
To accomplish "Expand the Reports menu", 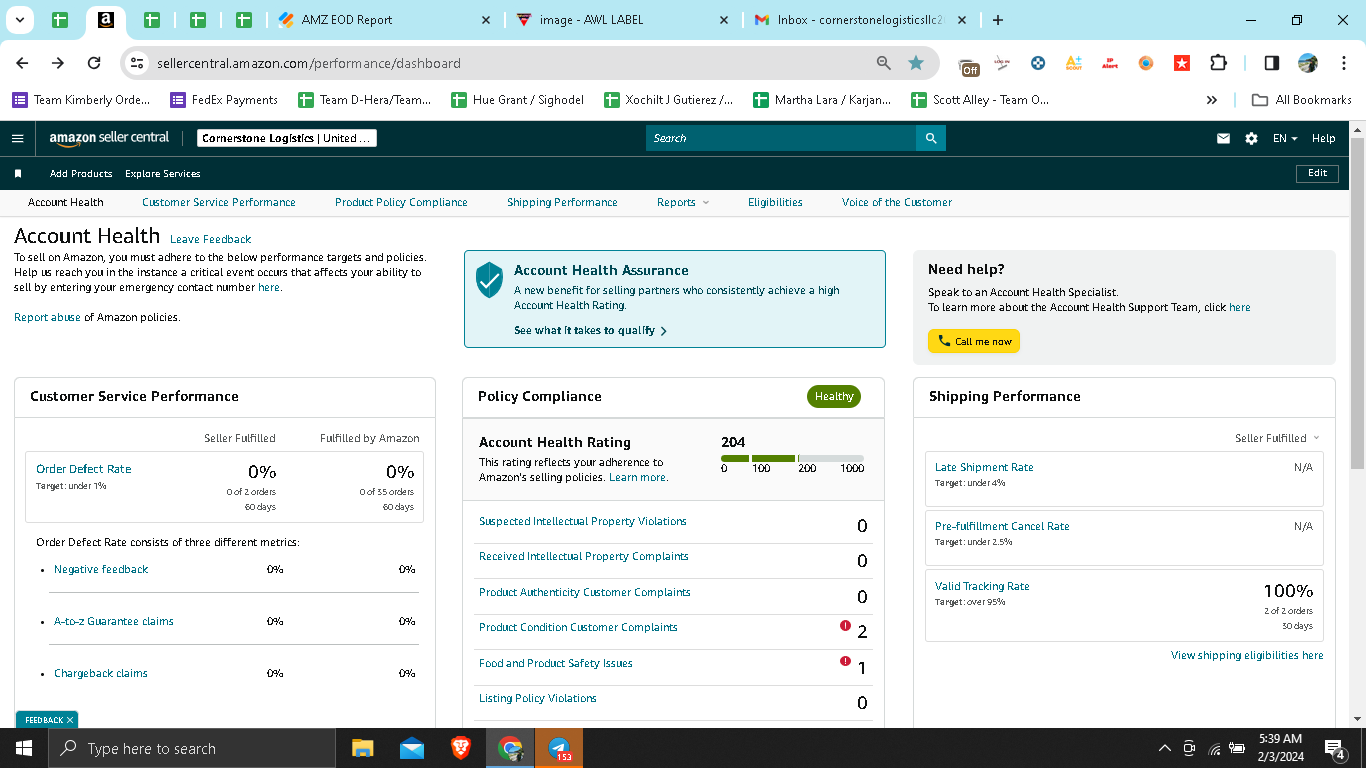I will pyautogui.click(x=683, y=202).
